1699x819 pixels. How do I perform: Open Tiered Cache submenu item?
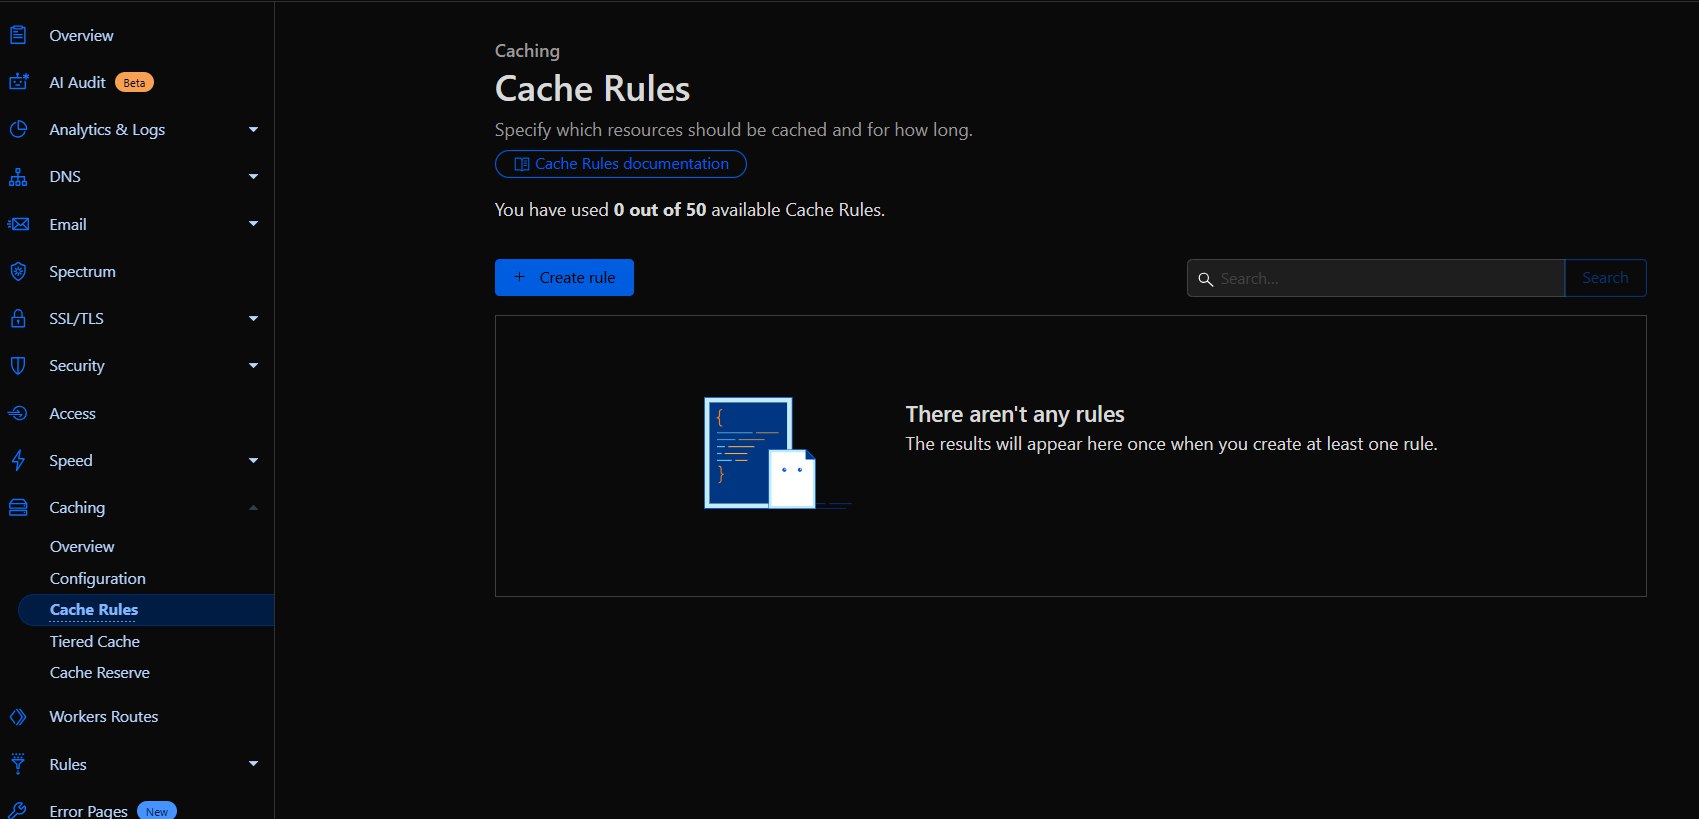(95, 641)
